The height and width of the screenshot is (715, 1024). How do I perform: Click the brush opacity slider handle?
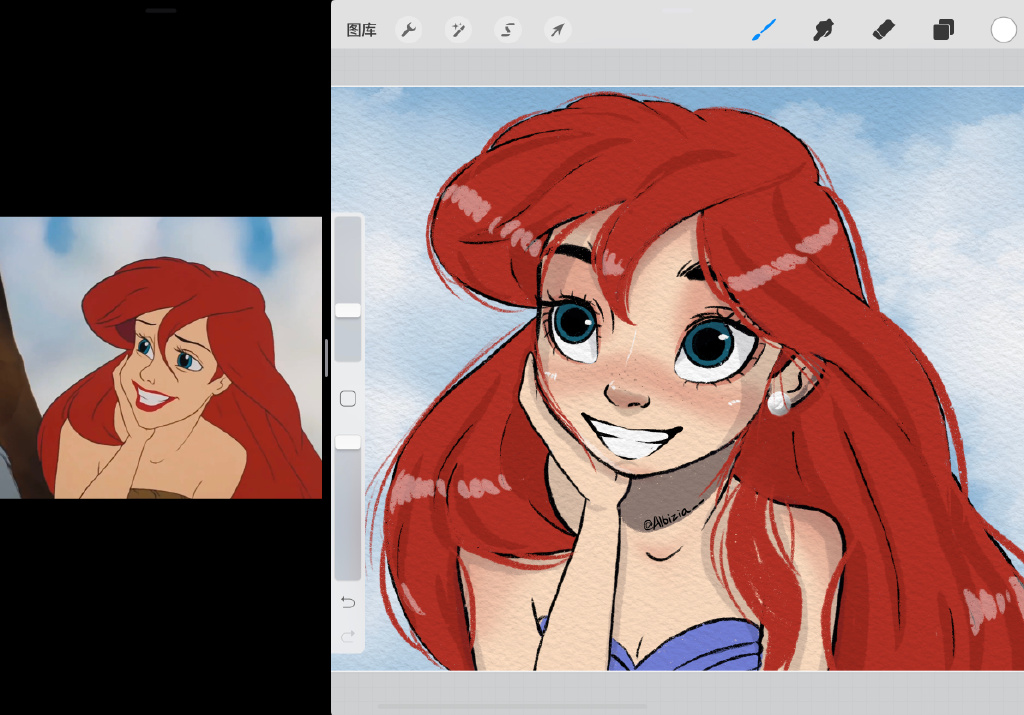348,442
